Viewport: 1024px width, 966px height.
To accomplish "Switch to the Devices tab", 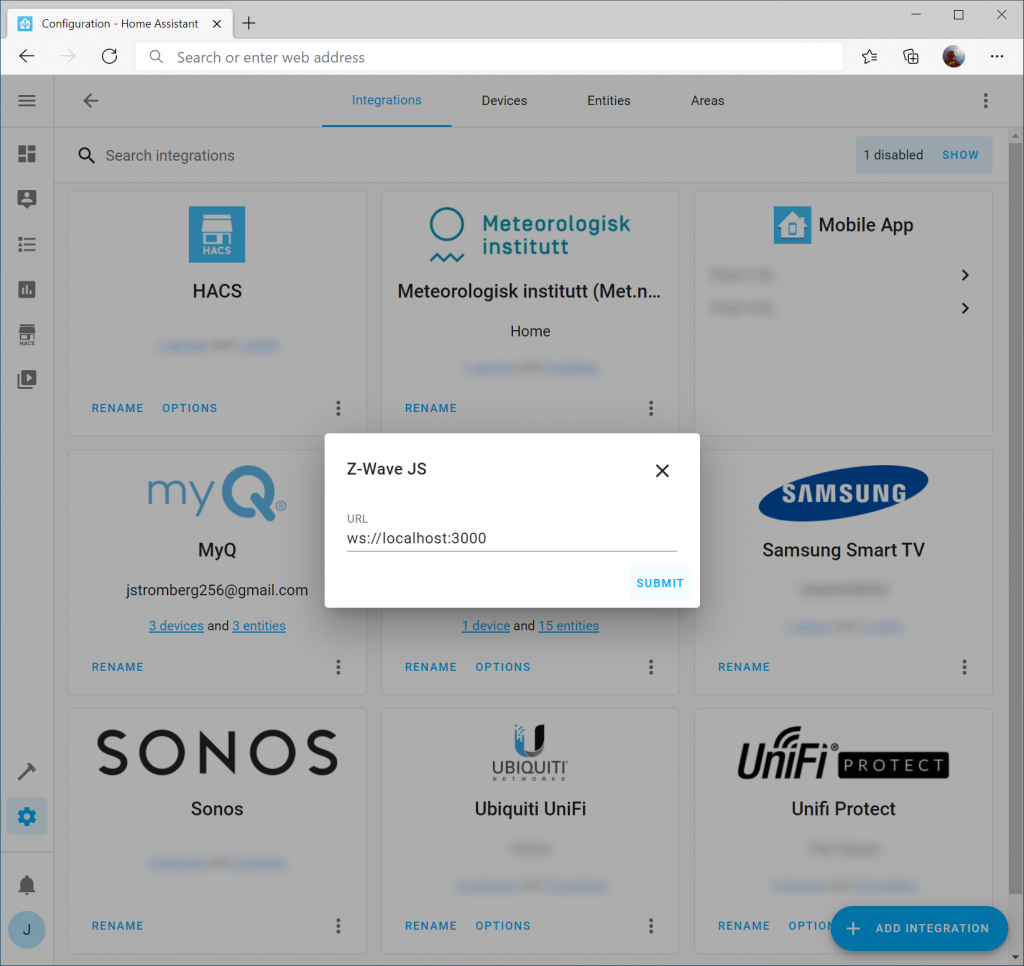I will tap(504, 101).
